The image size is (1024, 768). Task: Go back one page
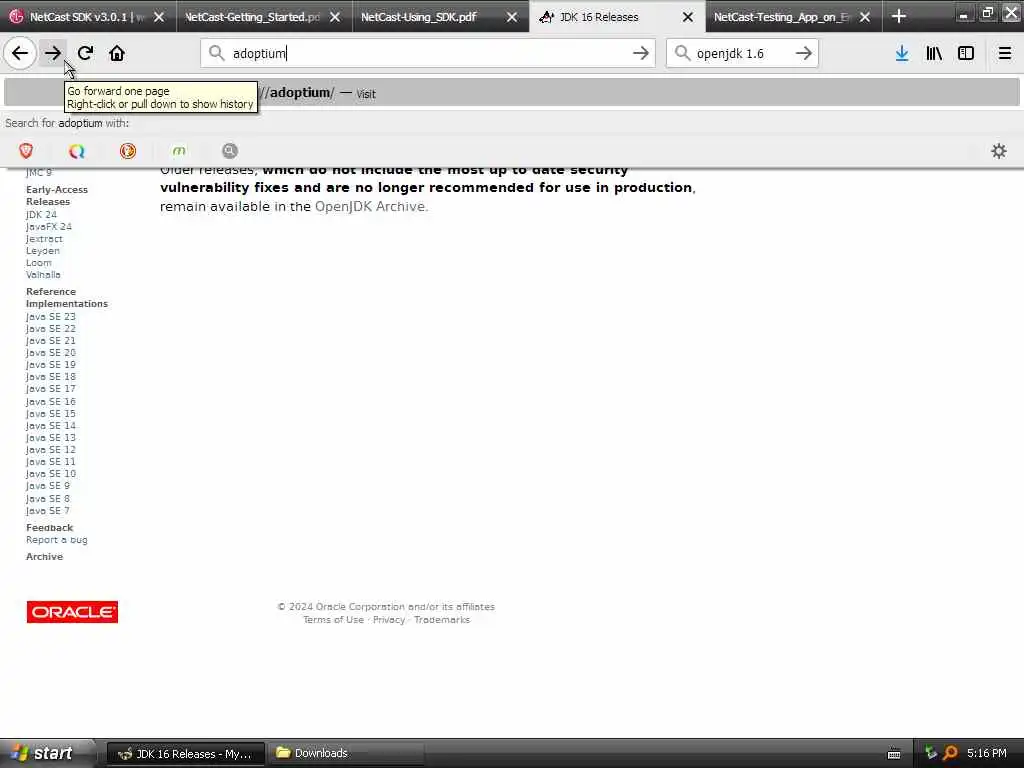coord(20,53)
